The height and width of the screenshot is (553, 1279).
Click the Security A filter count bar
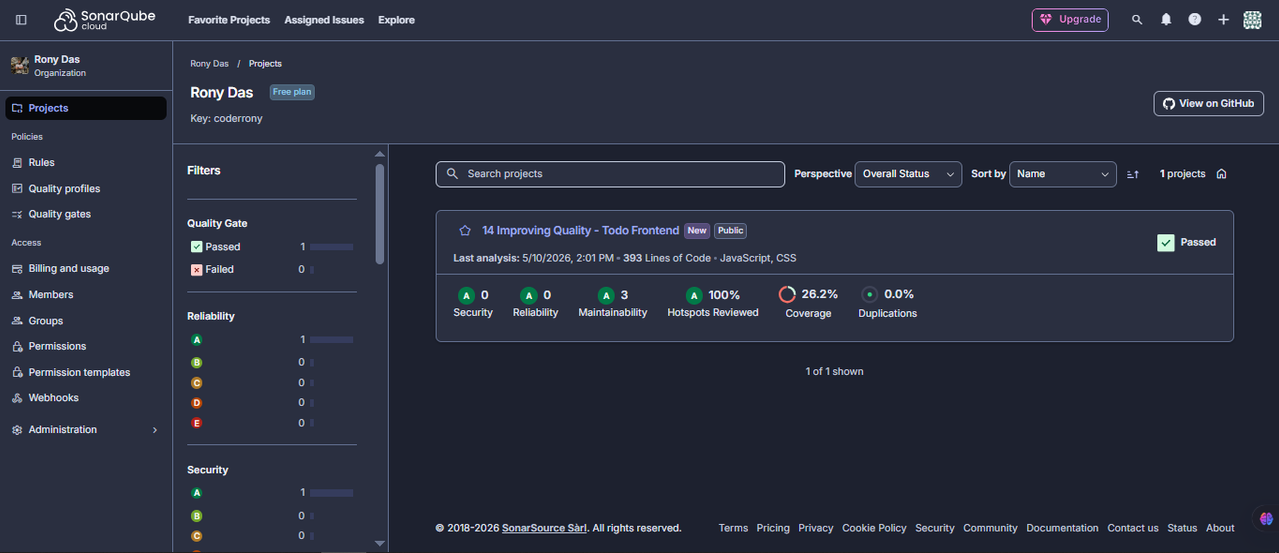click(332, 493)
